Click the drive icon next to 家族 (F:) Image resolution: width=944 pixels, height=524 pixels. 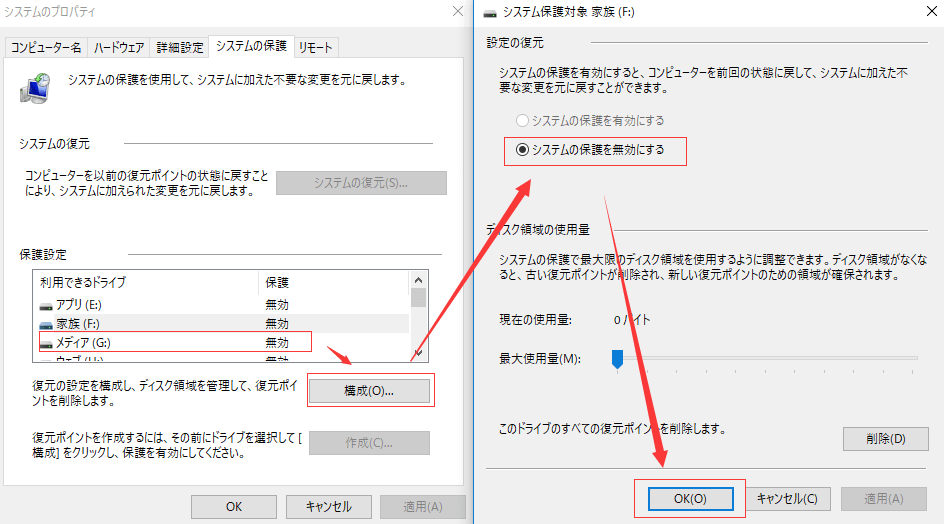tap(46, 325)
